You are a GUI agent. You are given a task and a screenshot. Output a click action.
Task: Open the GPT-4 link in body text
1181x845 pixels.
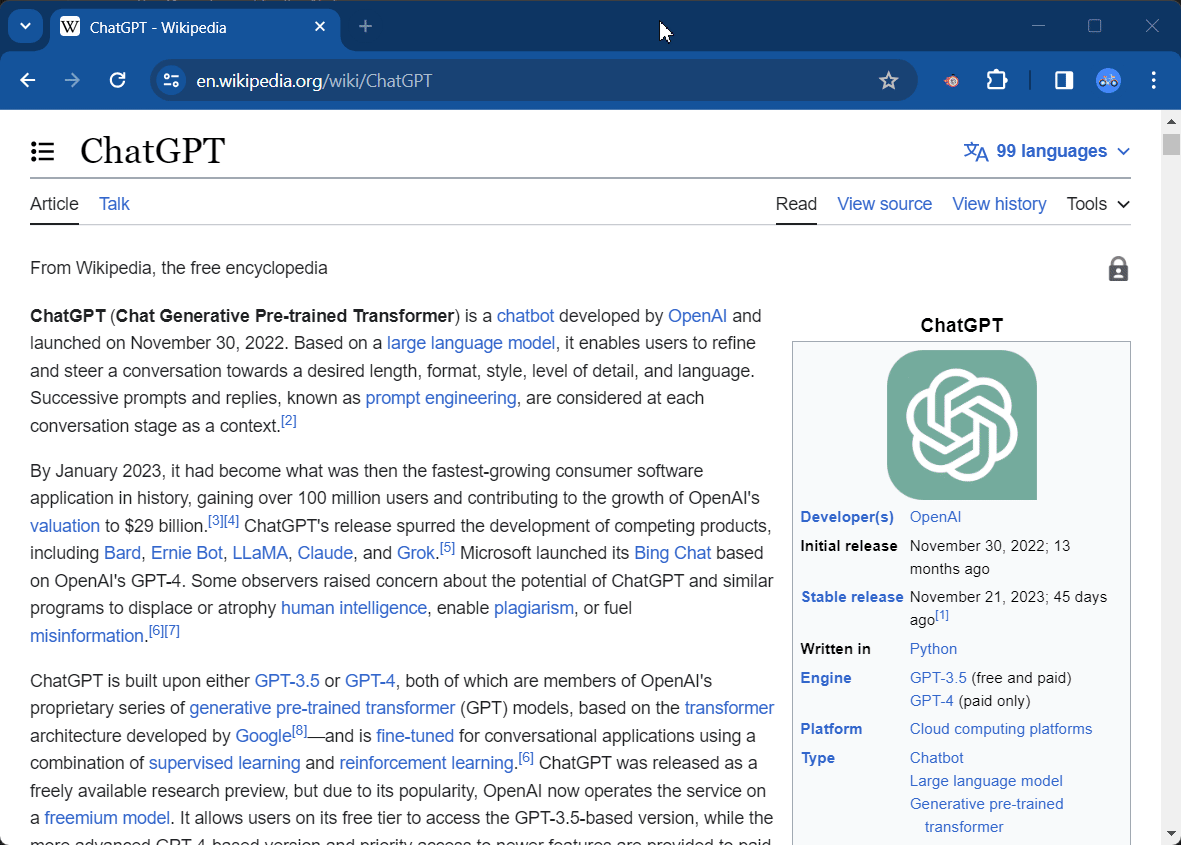370,681
